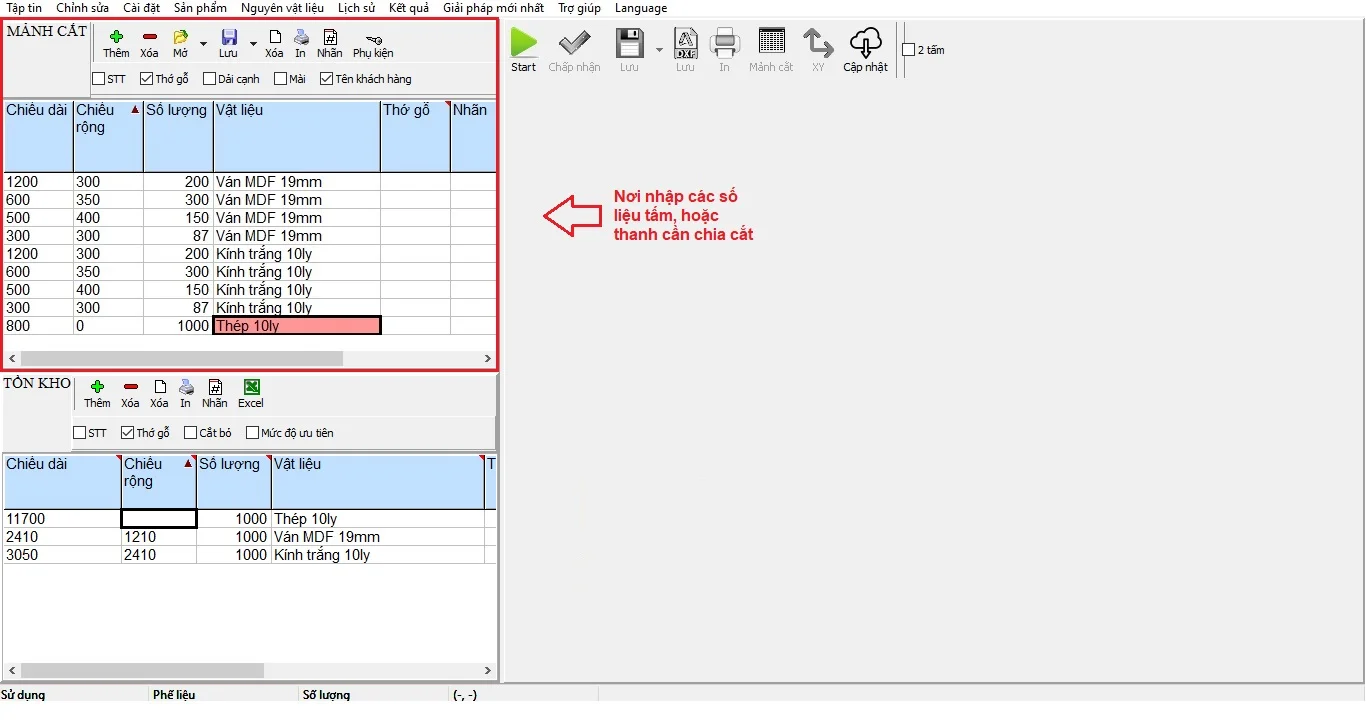Click the Cập nhật cloud download icon

point(865,43)
